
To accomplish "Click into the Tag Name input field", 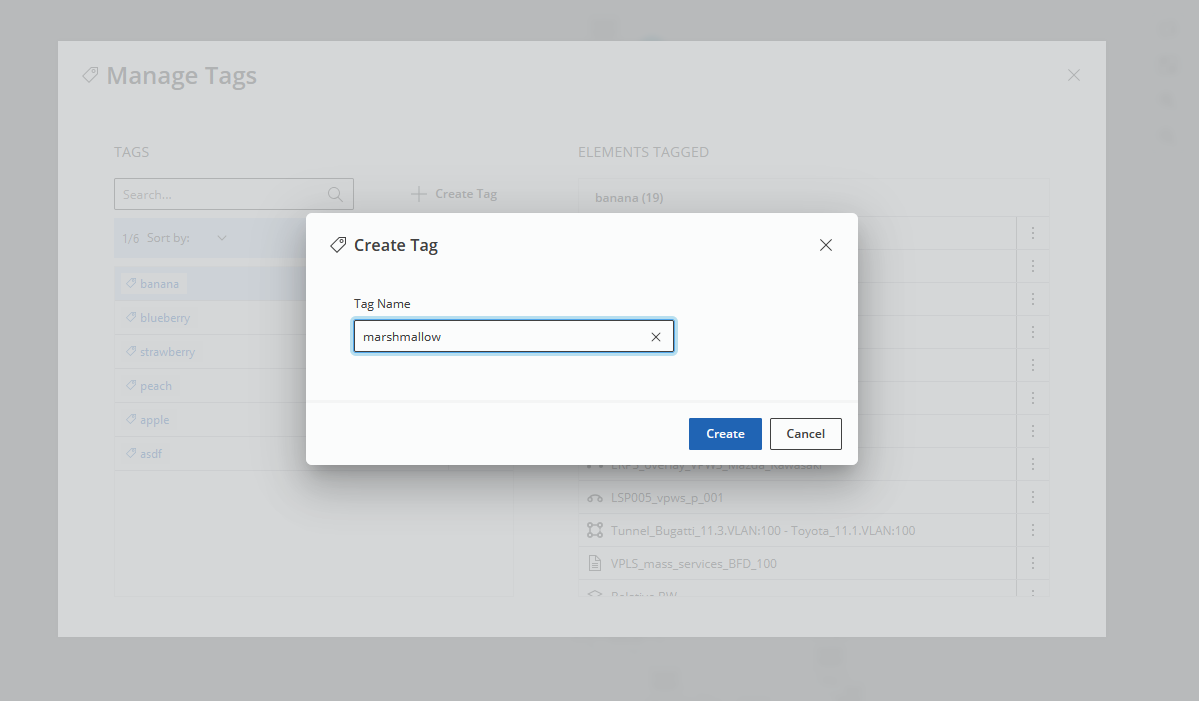I will pyautogui.click(x=500, y=337).
